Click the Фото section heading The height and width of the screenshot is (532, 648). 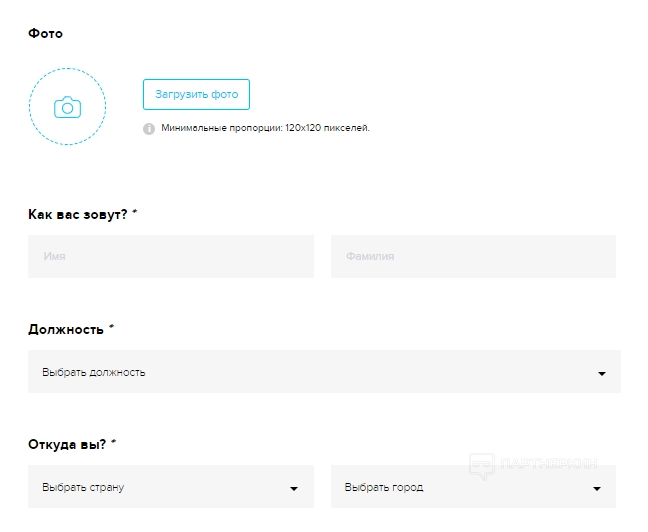tap(45, 33)
